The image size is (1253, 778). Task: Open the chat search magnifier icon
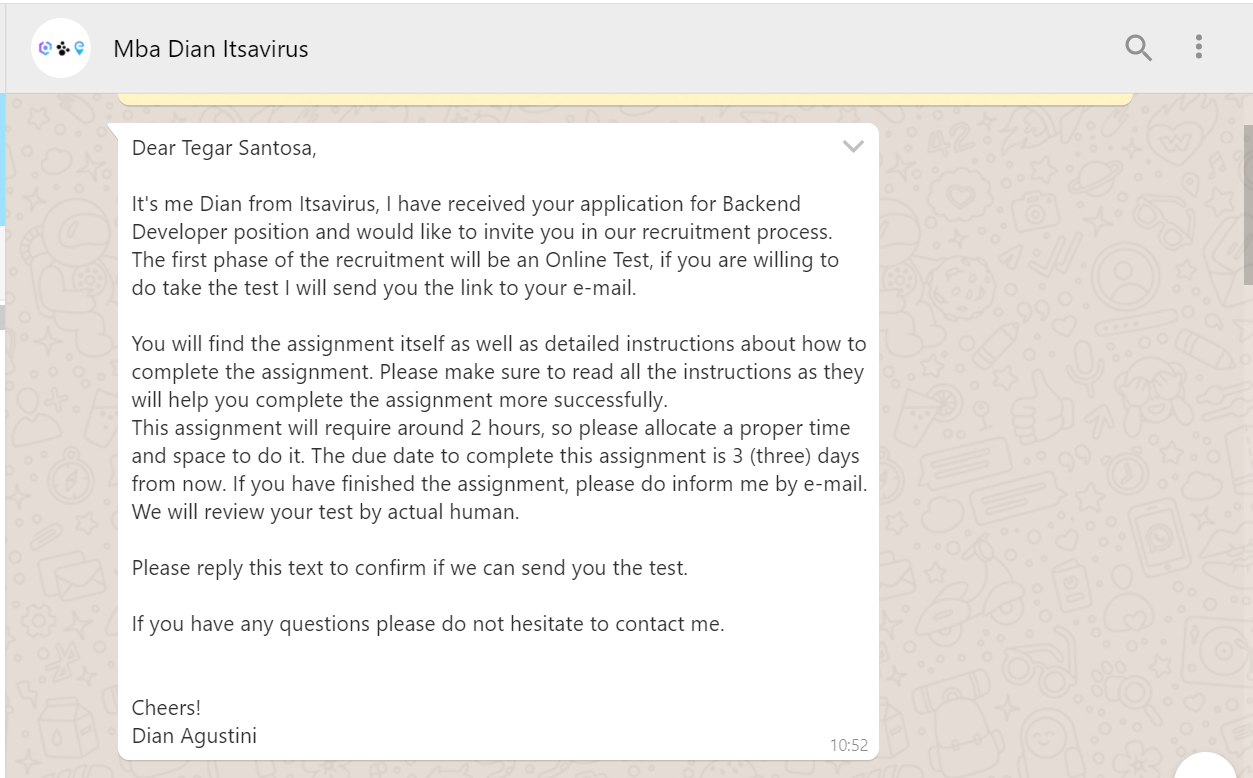1138,47
